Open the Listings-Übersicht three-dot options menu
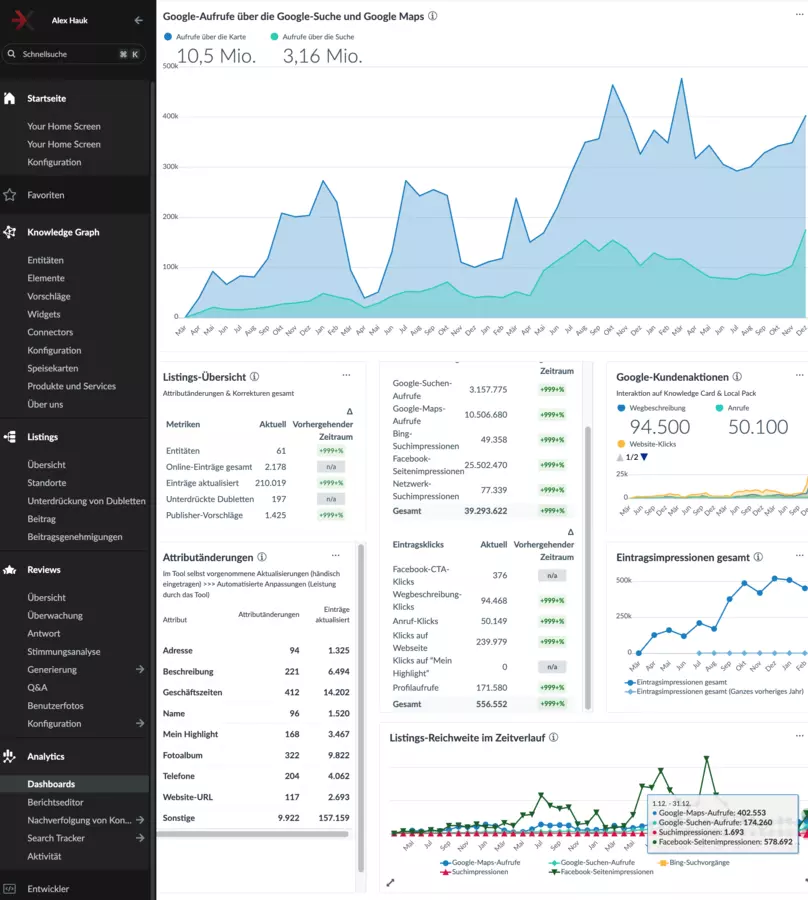The height and width of the screenshot is (900, 808). coord(347,376)
